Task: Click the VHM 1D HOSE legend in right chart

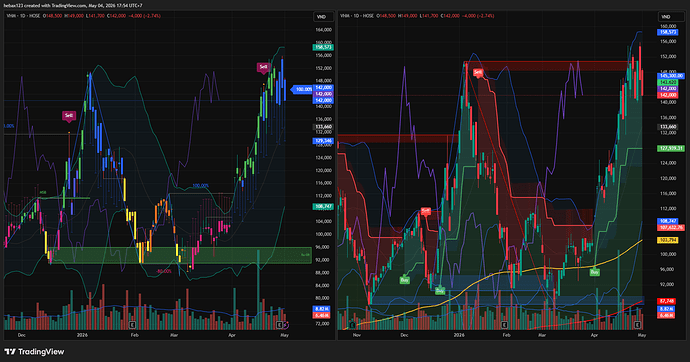Action: point(356,16)
